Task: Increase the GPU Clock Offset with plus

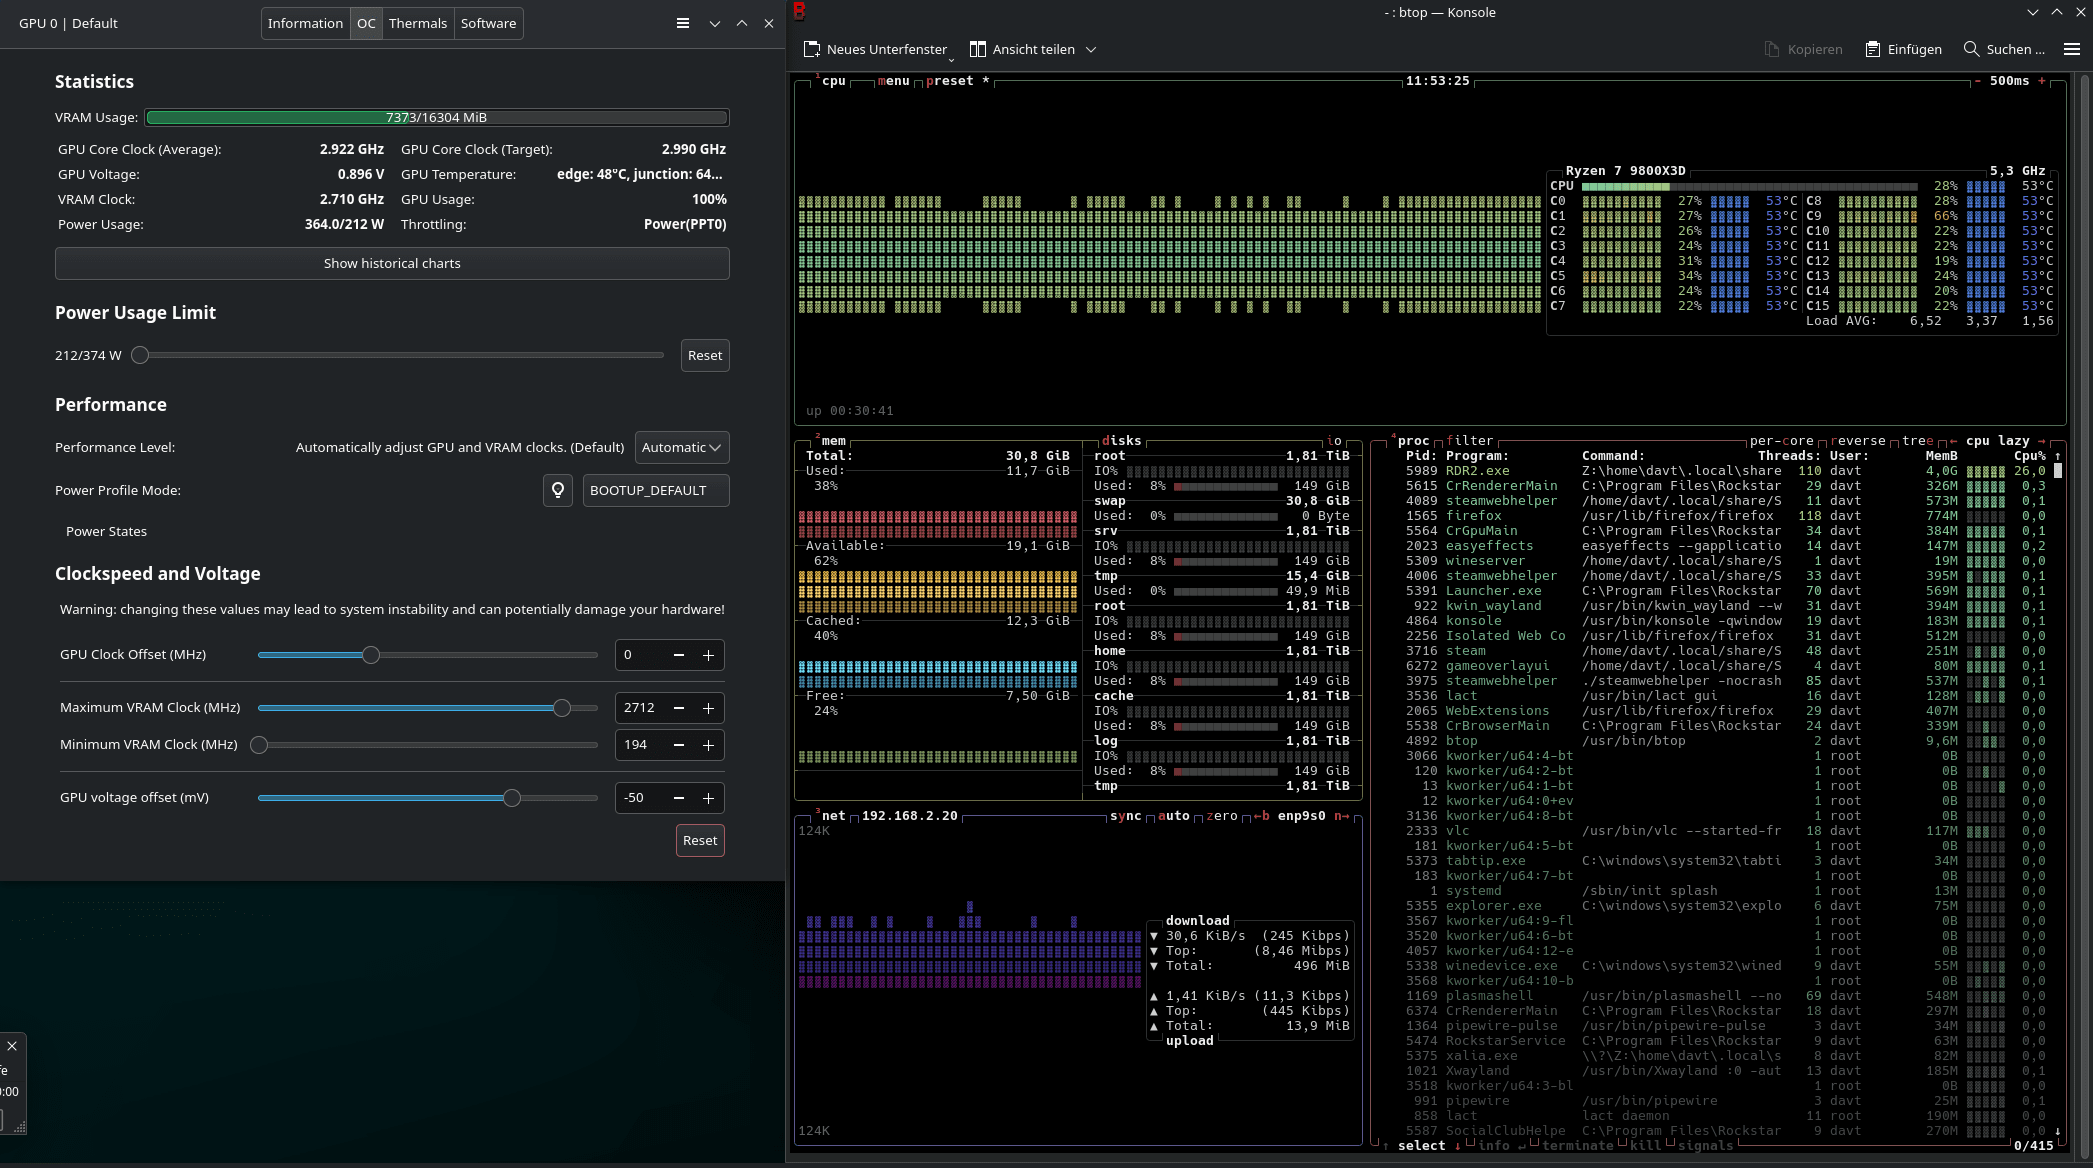Action: [708, 655]
